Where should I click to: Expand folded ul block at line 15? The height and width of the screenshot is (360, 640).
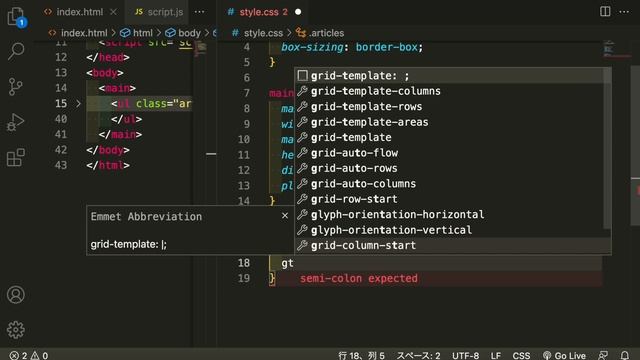tap(78, 104)
